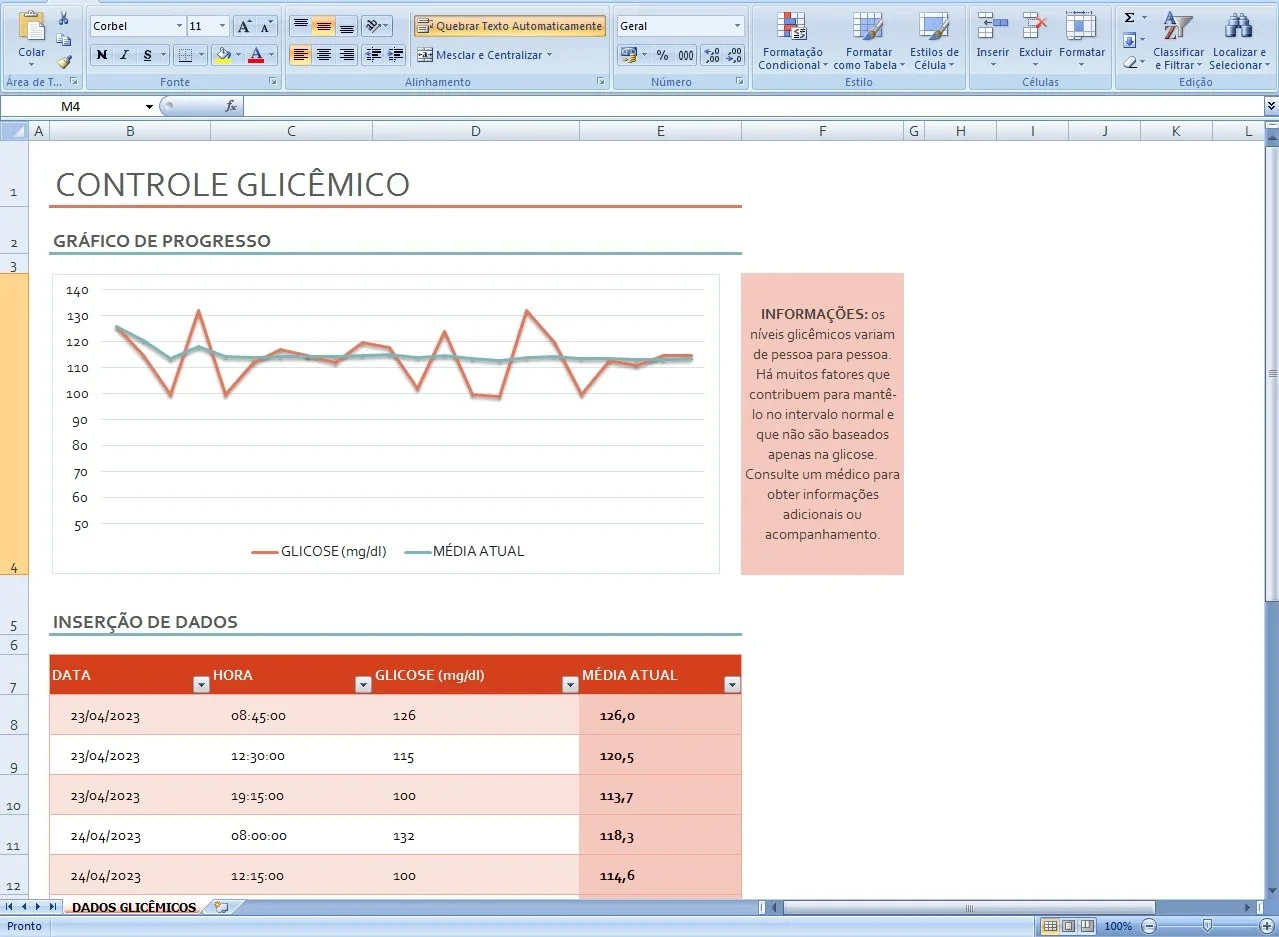Click the Classificar e Filtrar icon
Screen dimensions: 1279x937
tap(1178, 41)
